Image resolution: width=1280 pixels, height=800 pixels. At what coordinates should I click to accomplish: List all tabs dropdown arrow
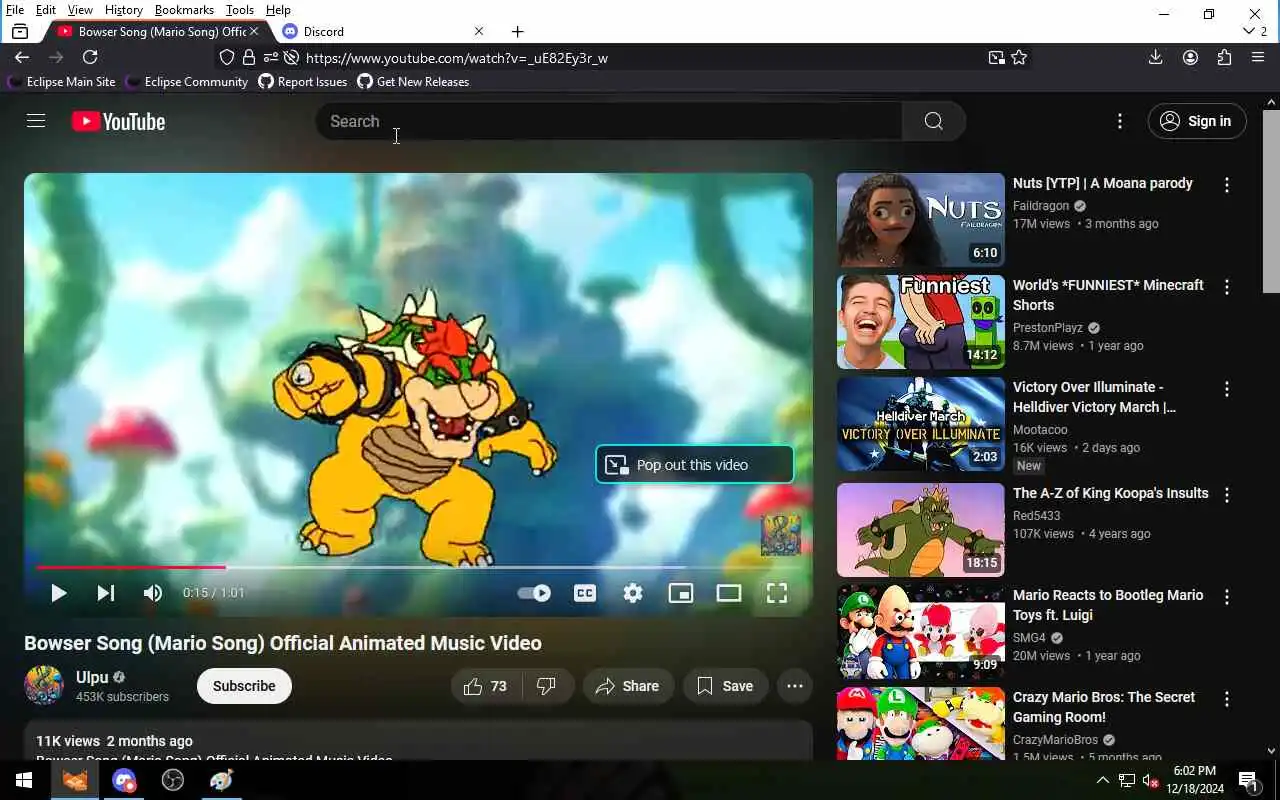click(1249, 32)
